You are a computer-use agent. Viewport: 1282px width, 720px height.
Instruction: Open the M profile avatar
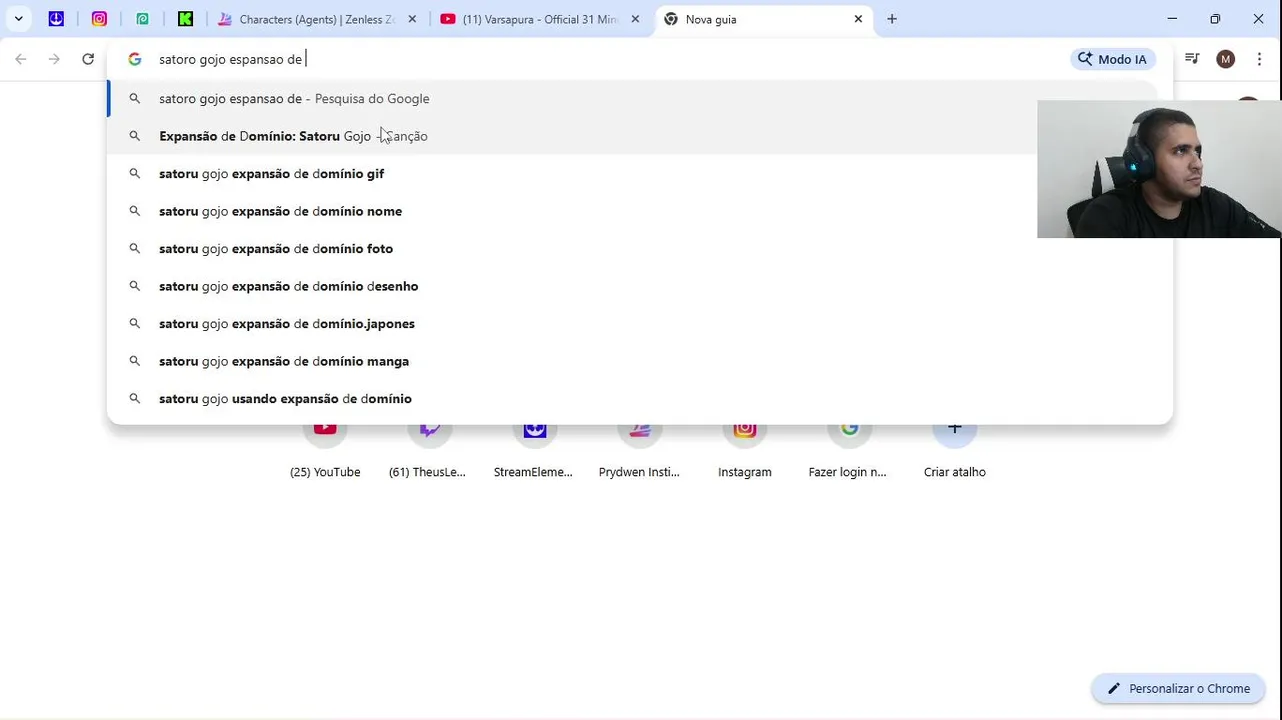click(1226, 59)
